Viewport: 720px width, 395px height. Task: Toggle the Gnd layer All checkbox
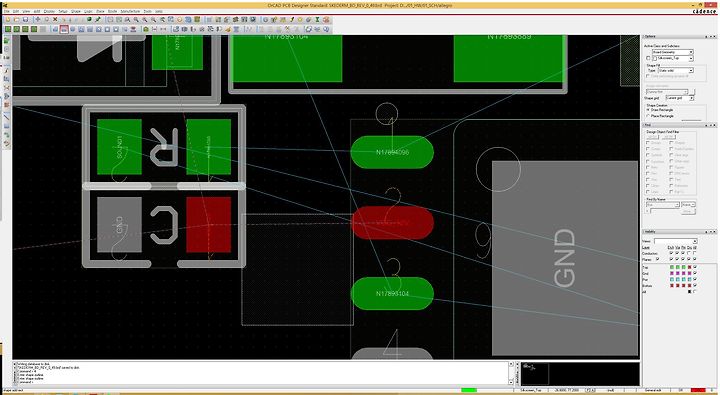point(695,273)
